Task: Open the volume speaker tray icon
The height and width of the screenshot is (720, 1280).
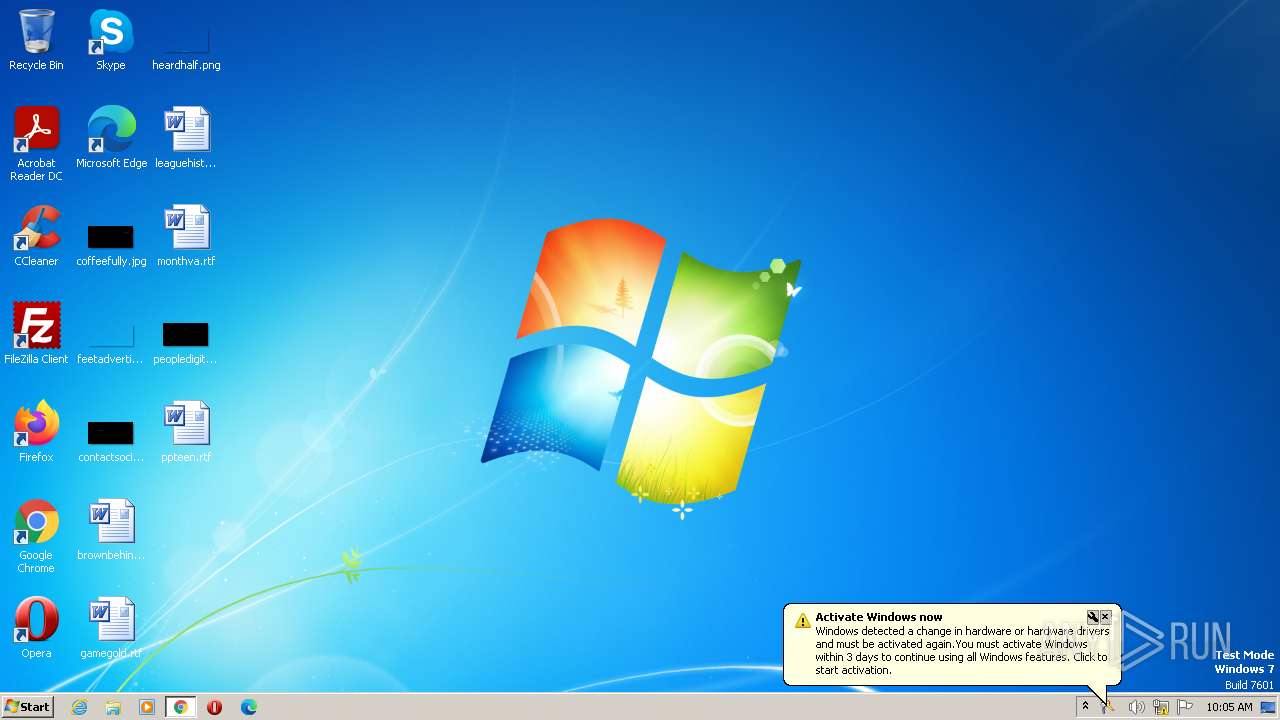Action: click(1136, 707)
